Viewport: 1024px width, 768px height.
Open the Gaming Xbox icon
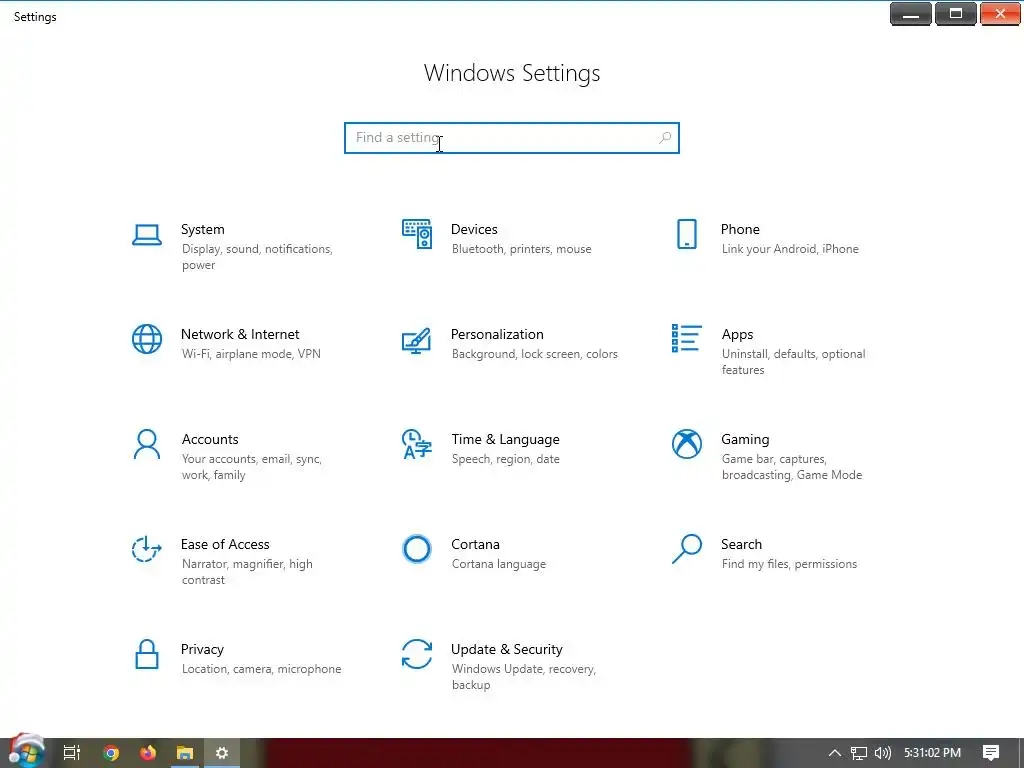point(687,444)
